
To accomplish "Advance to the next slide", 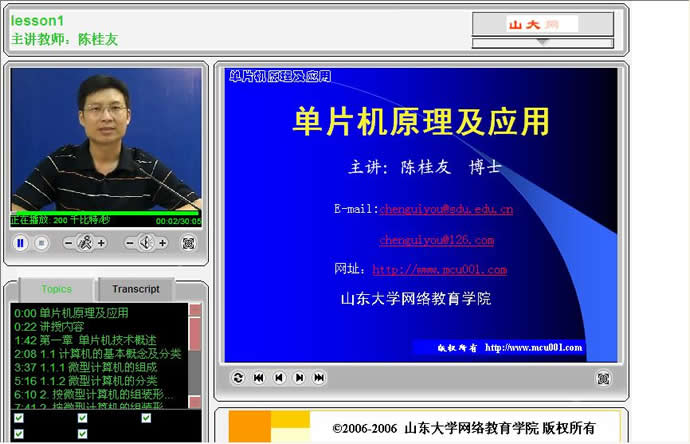I will pyautogui.click(x=299, y=378).
